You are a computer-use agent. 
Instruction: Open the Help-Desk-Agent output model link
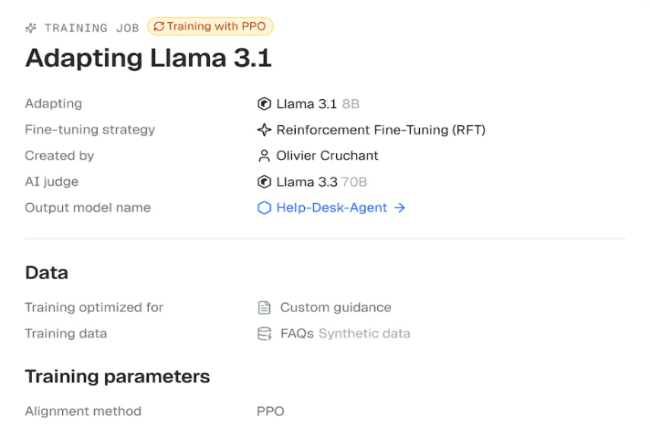click(x=331, y=208)
